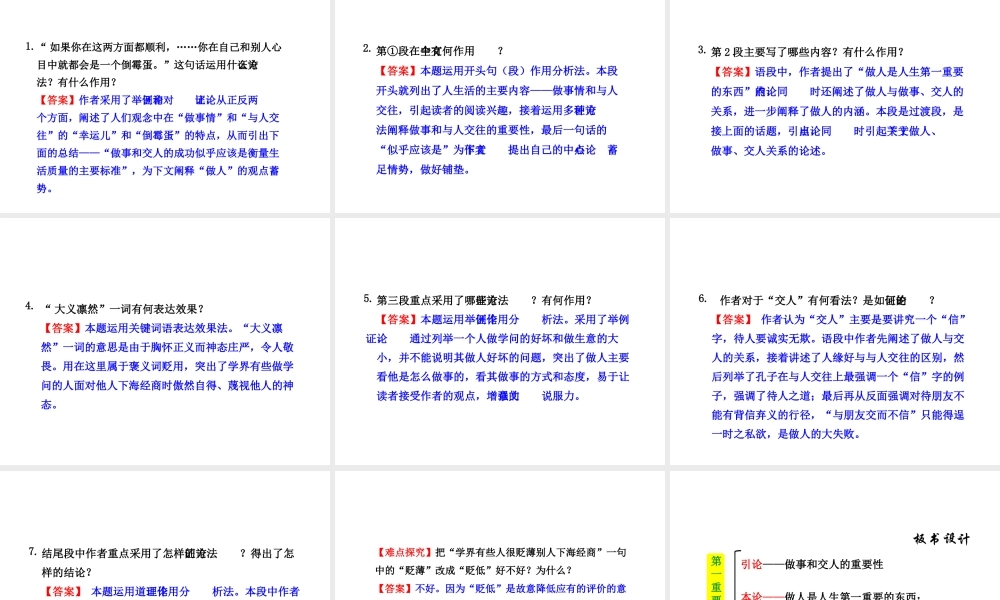Image resolution: width=1000 pixels, height=600 pixels.
Task: Click the text '足情势，做好铺垫。' in slide 2
Action: click(423, 170)
